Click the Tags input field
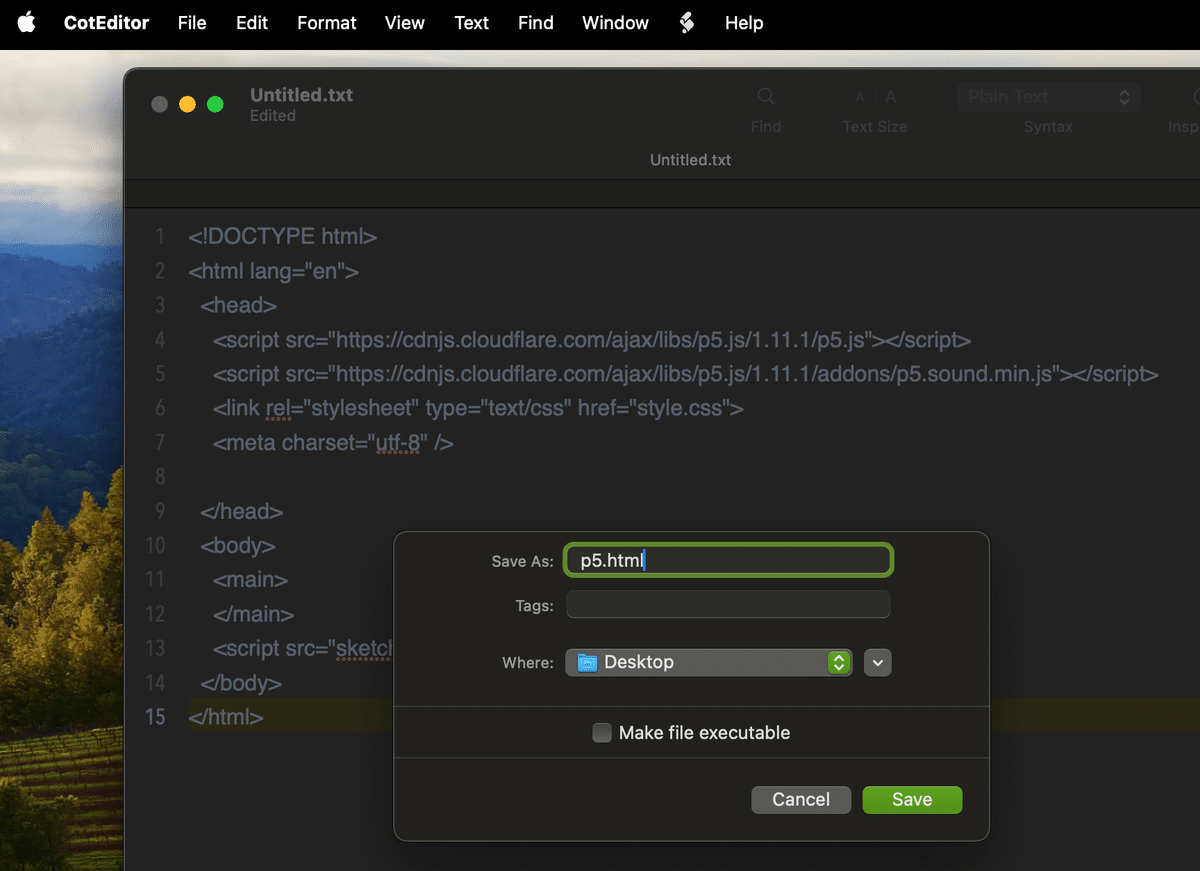This screenshot has width=1200, height=871. 728,605
